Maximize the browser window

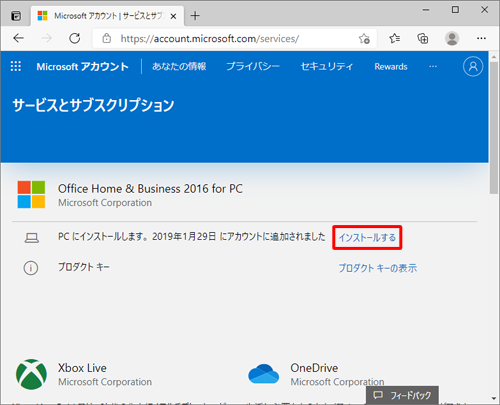coord(455,10)
